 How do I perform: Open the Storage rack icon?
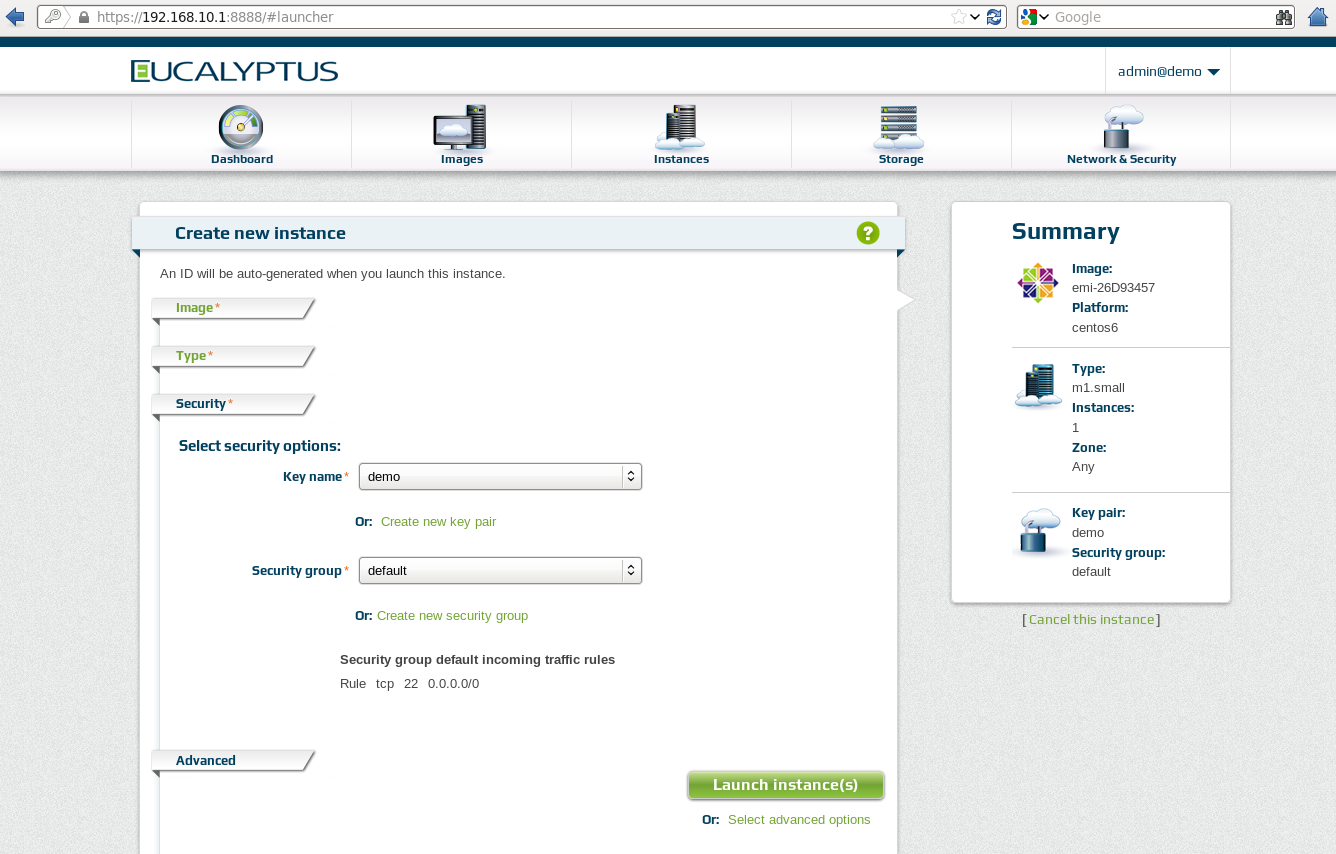899,128
